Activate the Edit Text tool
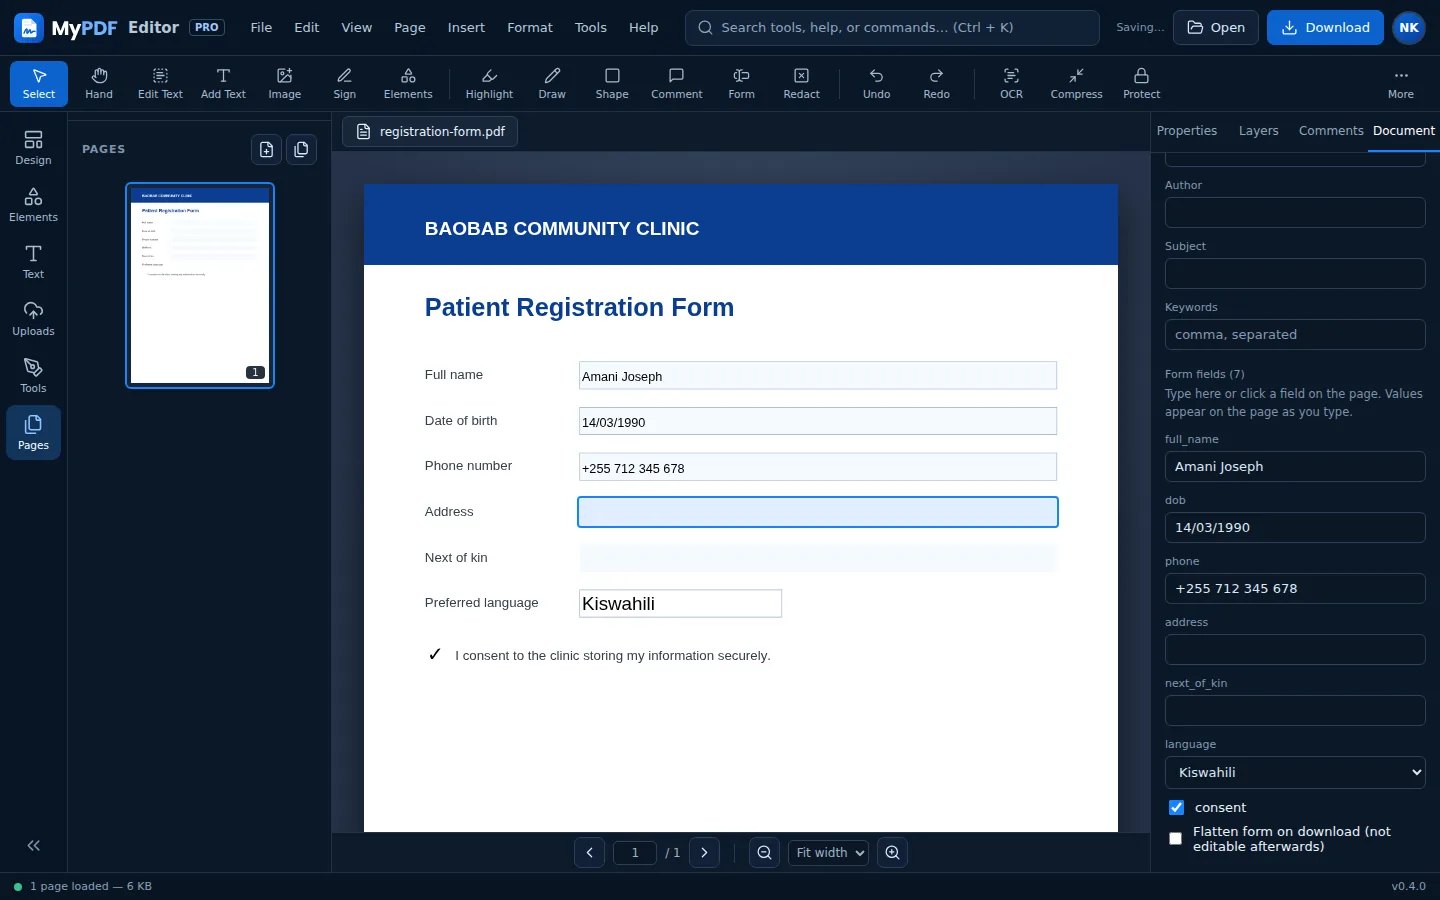The width and height of the screenshot is (1440, 900). [160, 83]
